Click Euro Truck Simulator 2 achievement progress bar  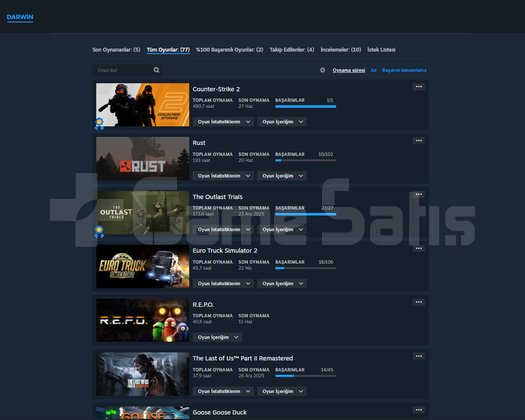click(x=305, y=268)
